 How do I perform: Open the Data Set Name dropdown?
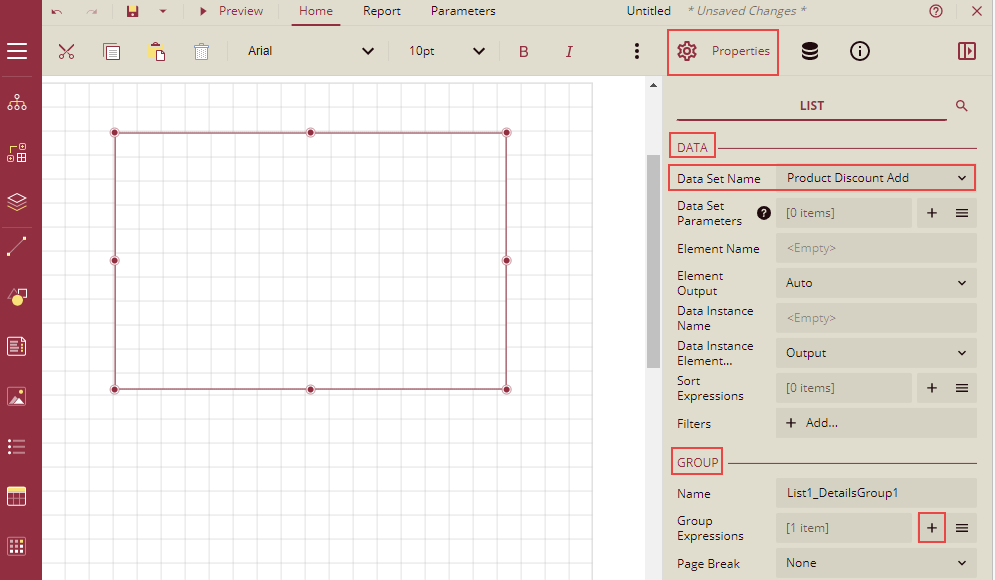click(876, 178)
